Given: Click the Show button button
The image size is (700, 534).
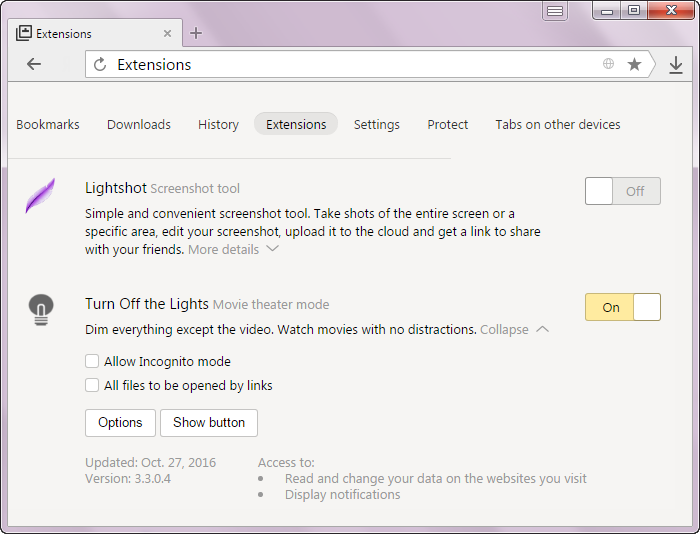Looking at the screenshot, I should [209, 422].
